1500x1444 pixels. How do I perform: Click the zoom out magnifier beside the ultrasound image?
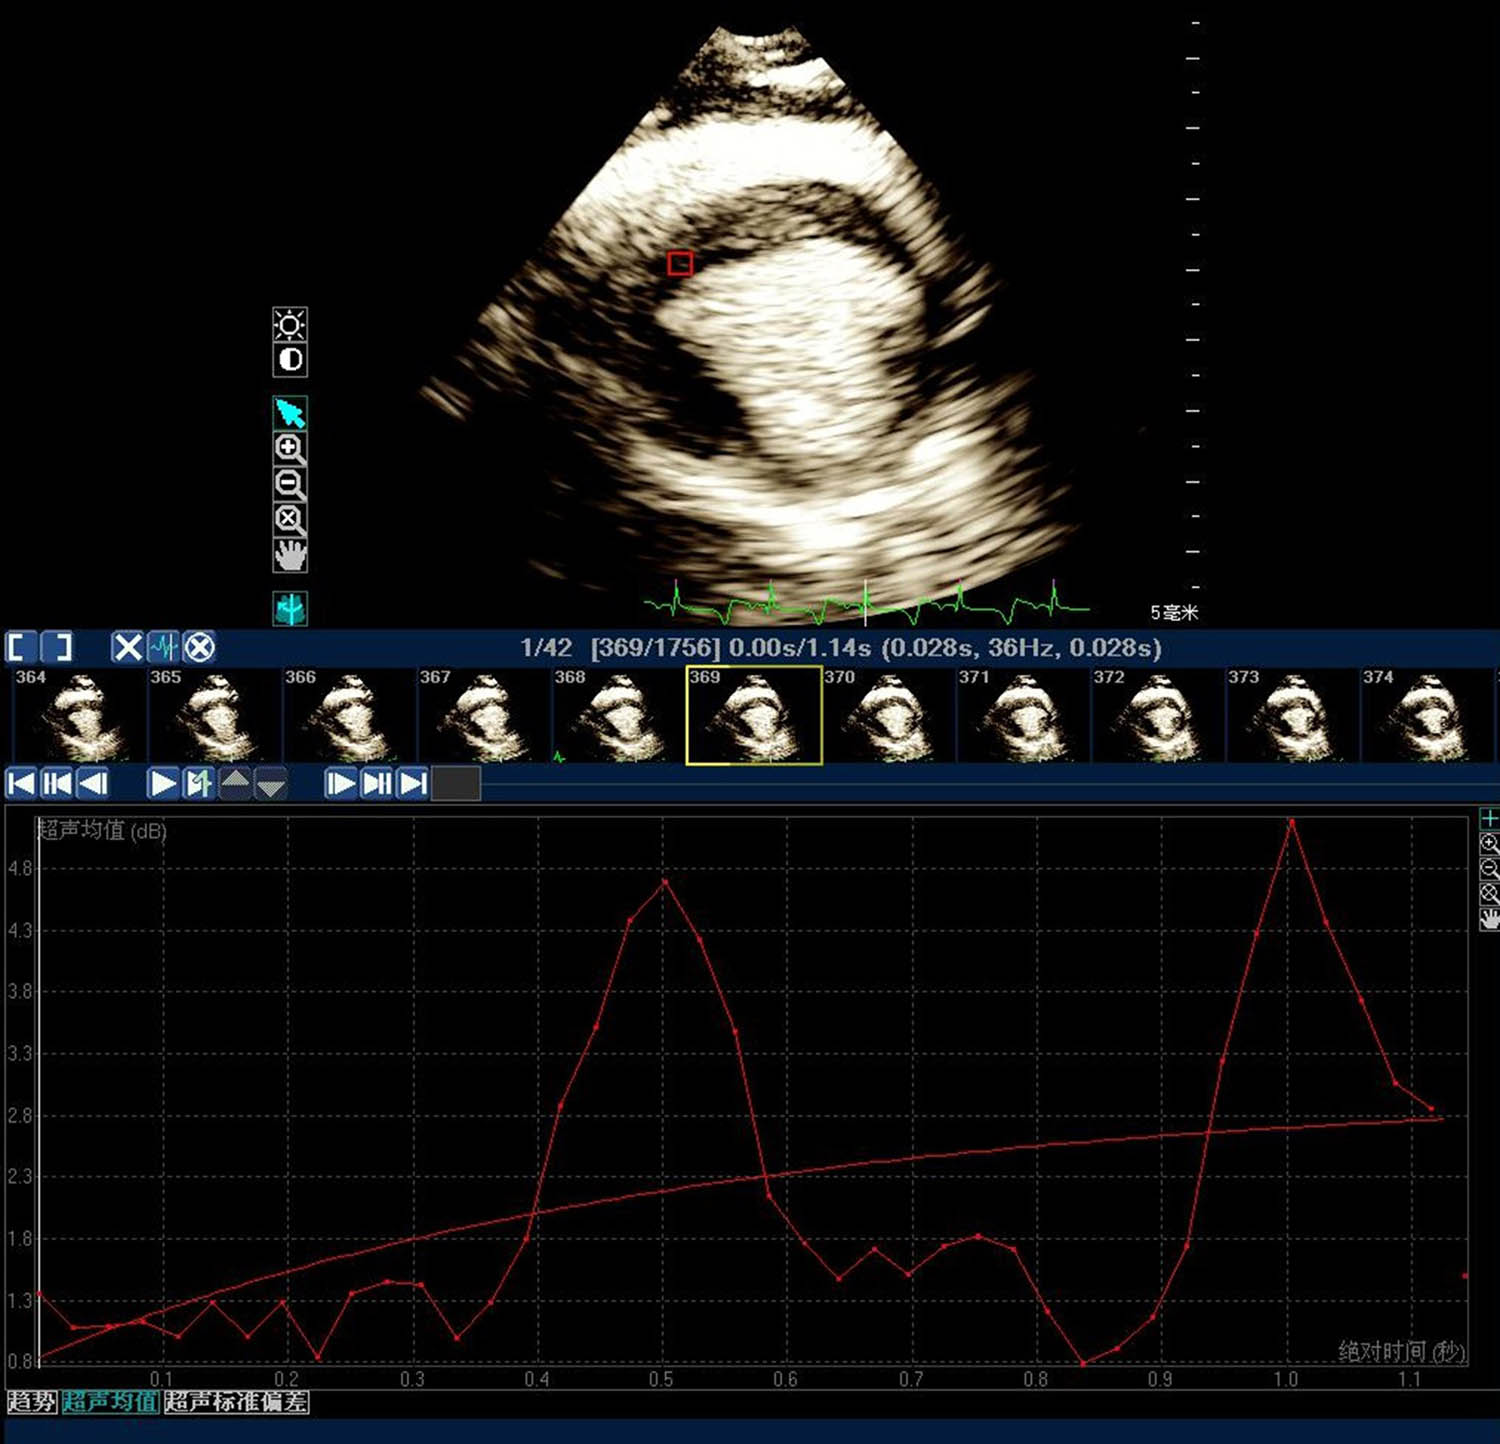click(x=290, y=484)
